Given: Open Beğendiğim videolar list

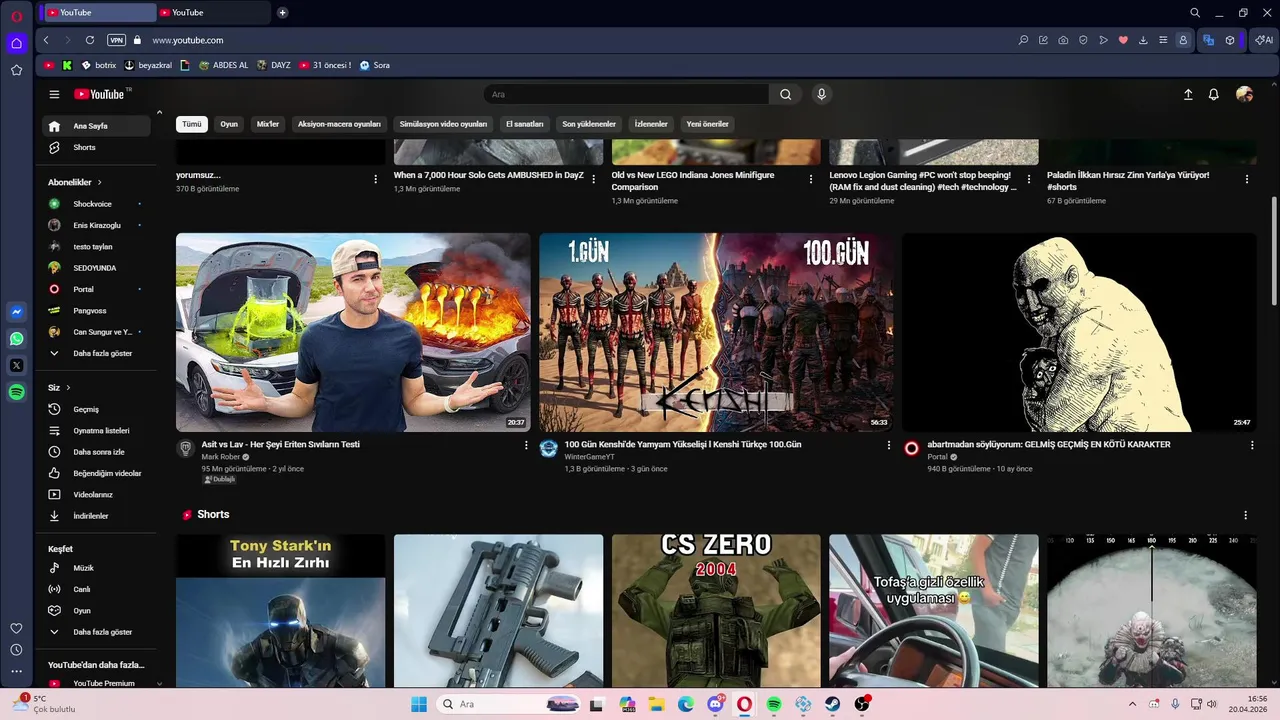Looking at the screenshot, I should click(96, 473).
